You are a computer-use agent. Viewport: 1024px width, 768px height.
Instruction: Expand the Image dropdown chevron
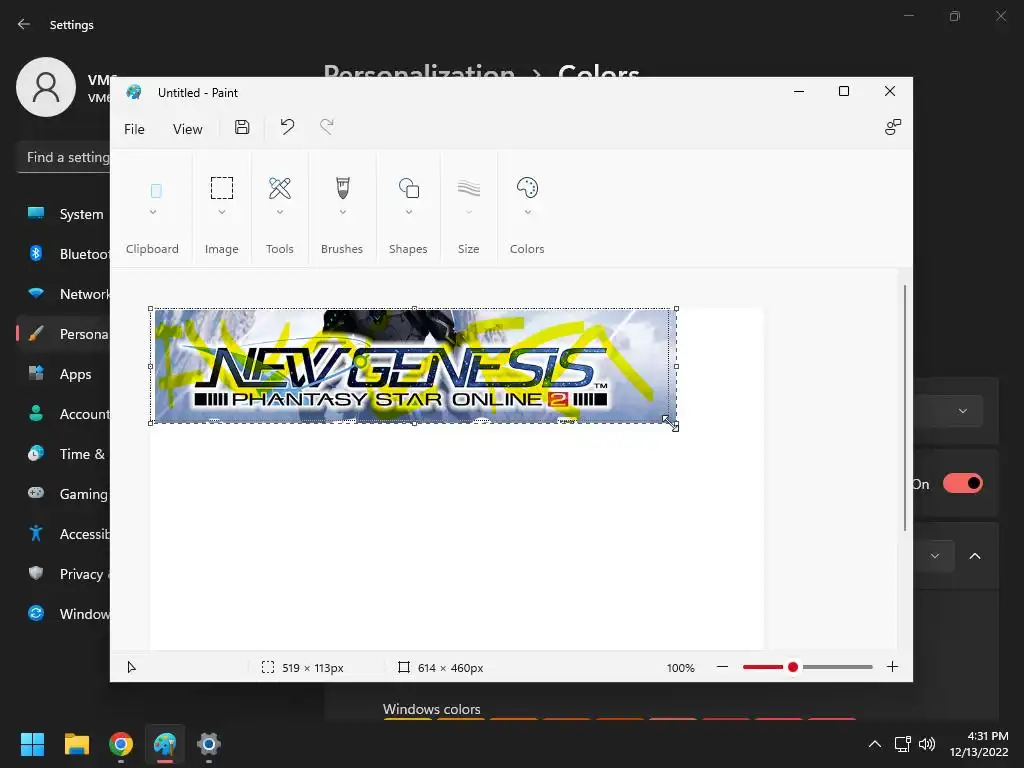[x=222, y=212]
